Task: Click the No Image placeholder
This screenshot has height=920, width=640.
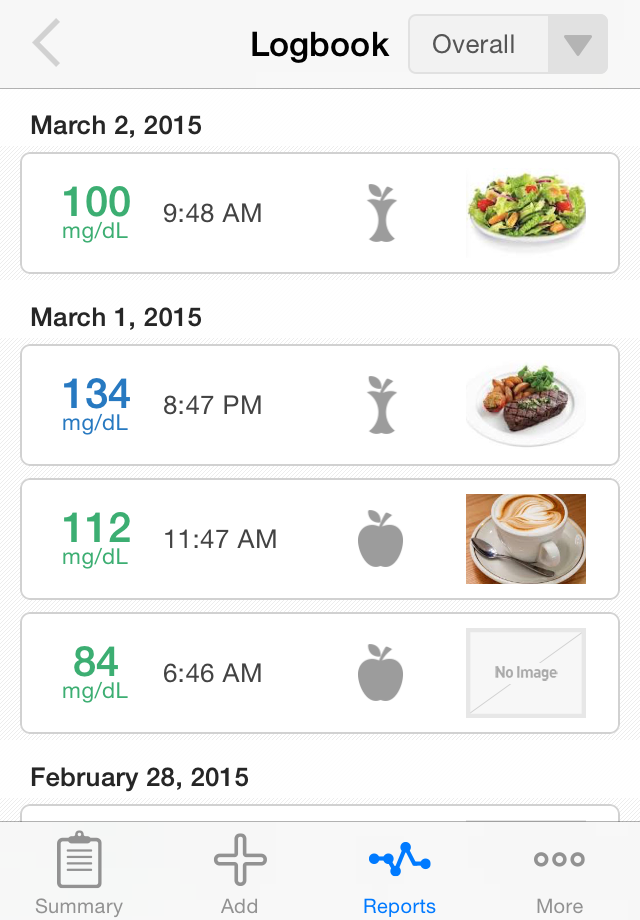Action: click(x=526, y=673)
